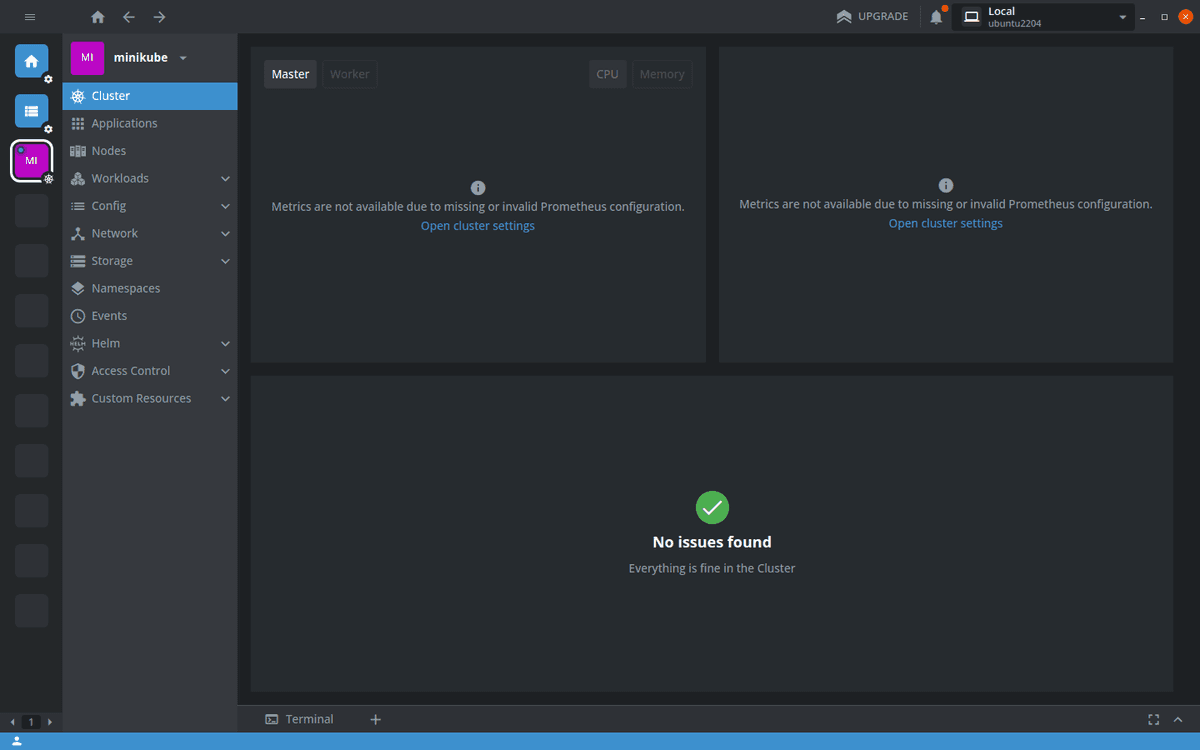
Task: Open cluster settings link in left metrics panel
Action: coord(477,226)
